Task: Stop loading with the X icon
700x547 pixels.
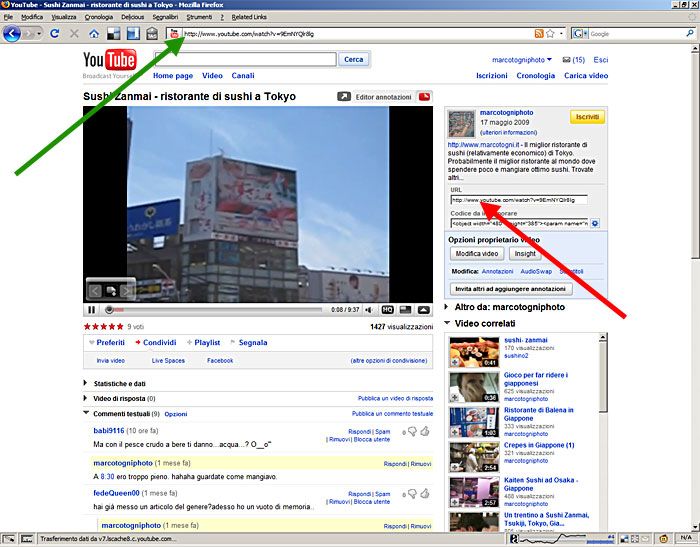Action: (x=74, y=33)
